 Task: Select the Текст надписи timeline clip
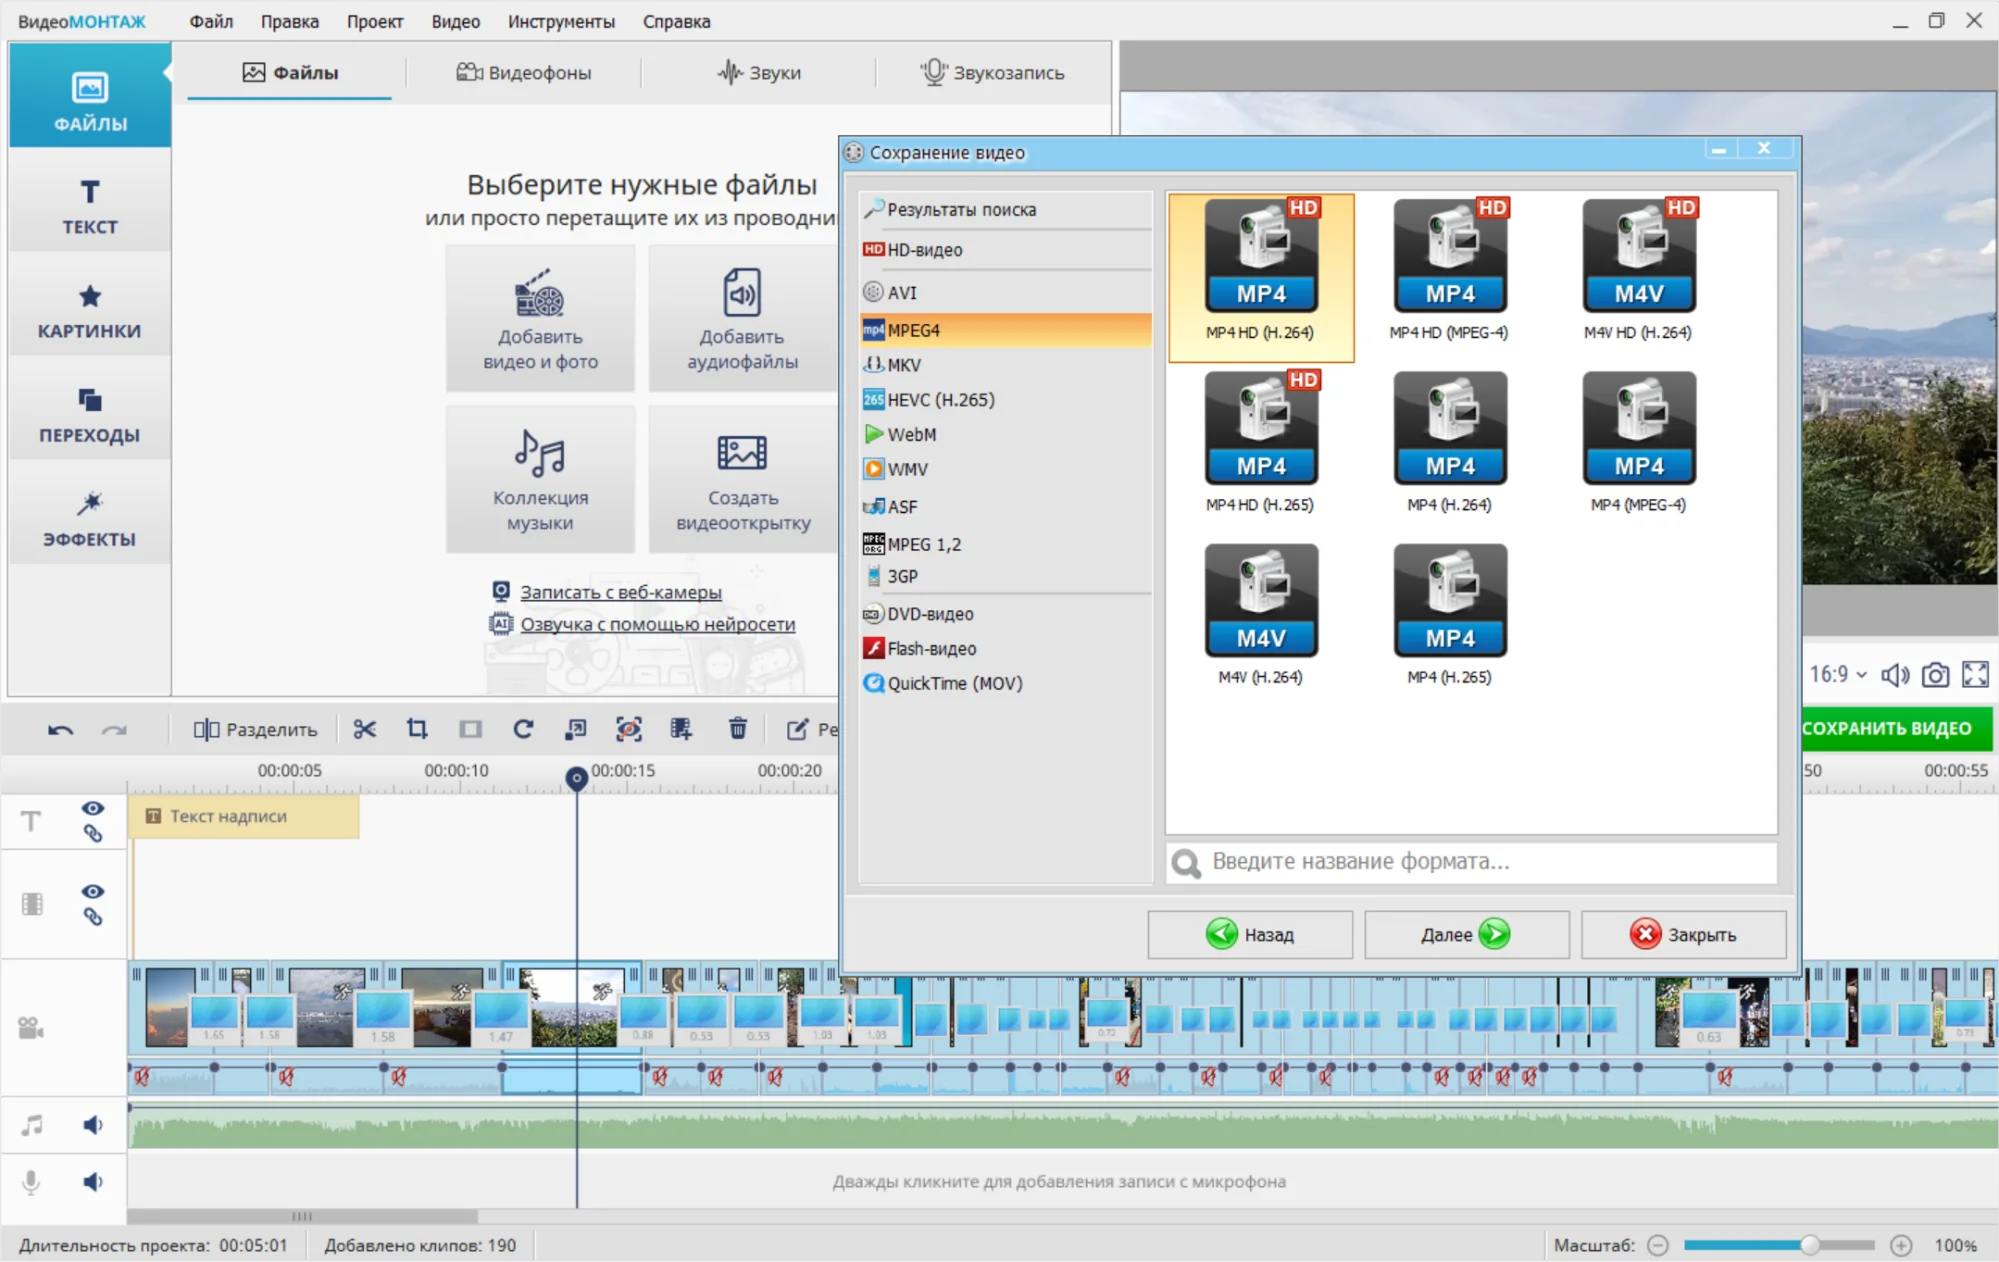244,816
